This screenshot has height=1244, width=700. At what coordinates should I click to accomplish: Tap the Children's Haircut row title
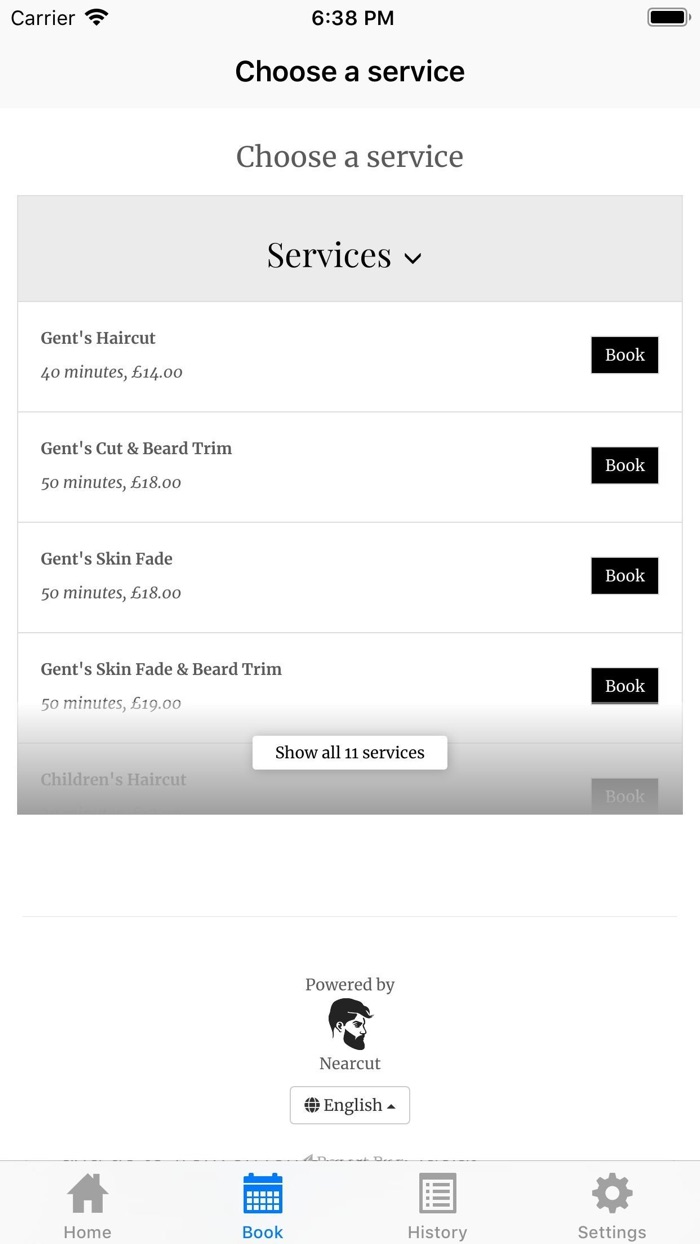114,779
